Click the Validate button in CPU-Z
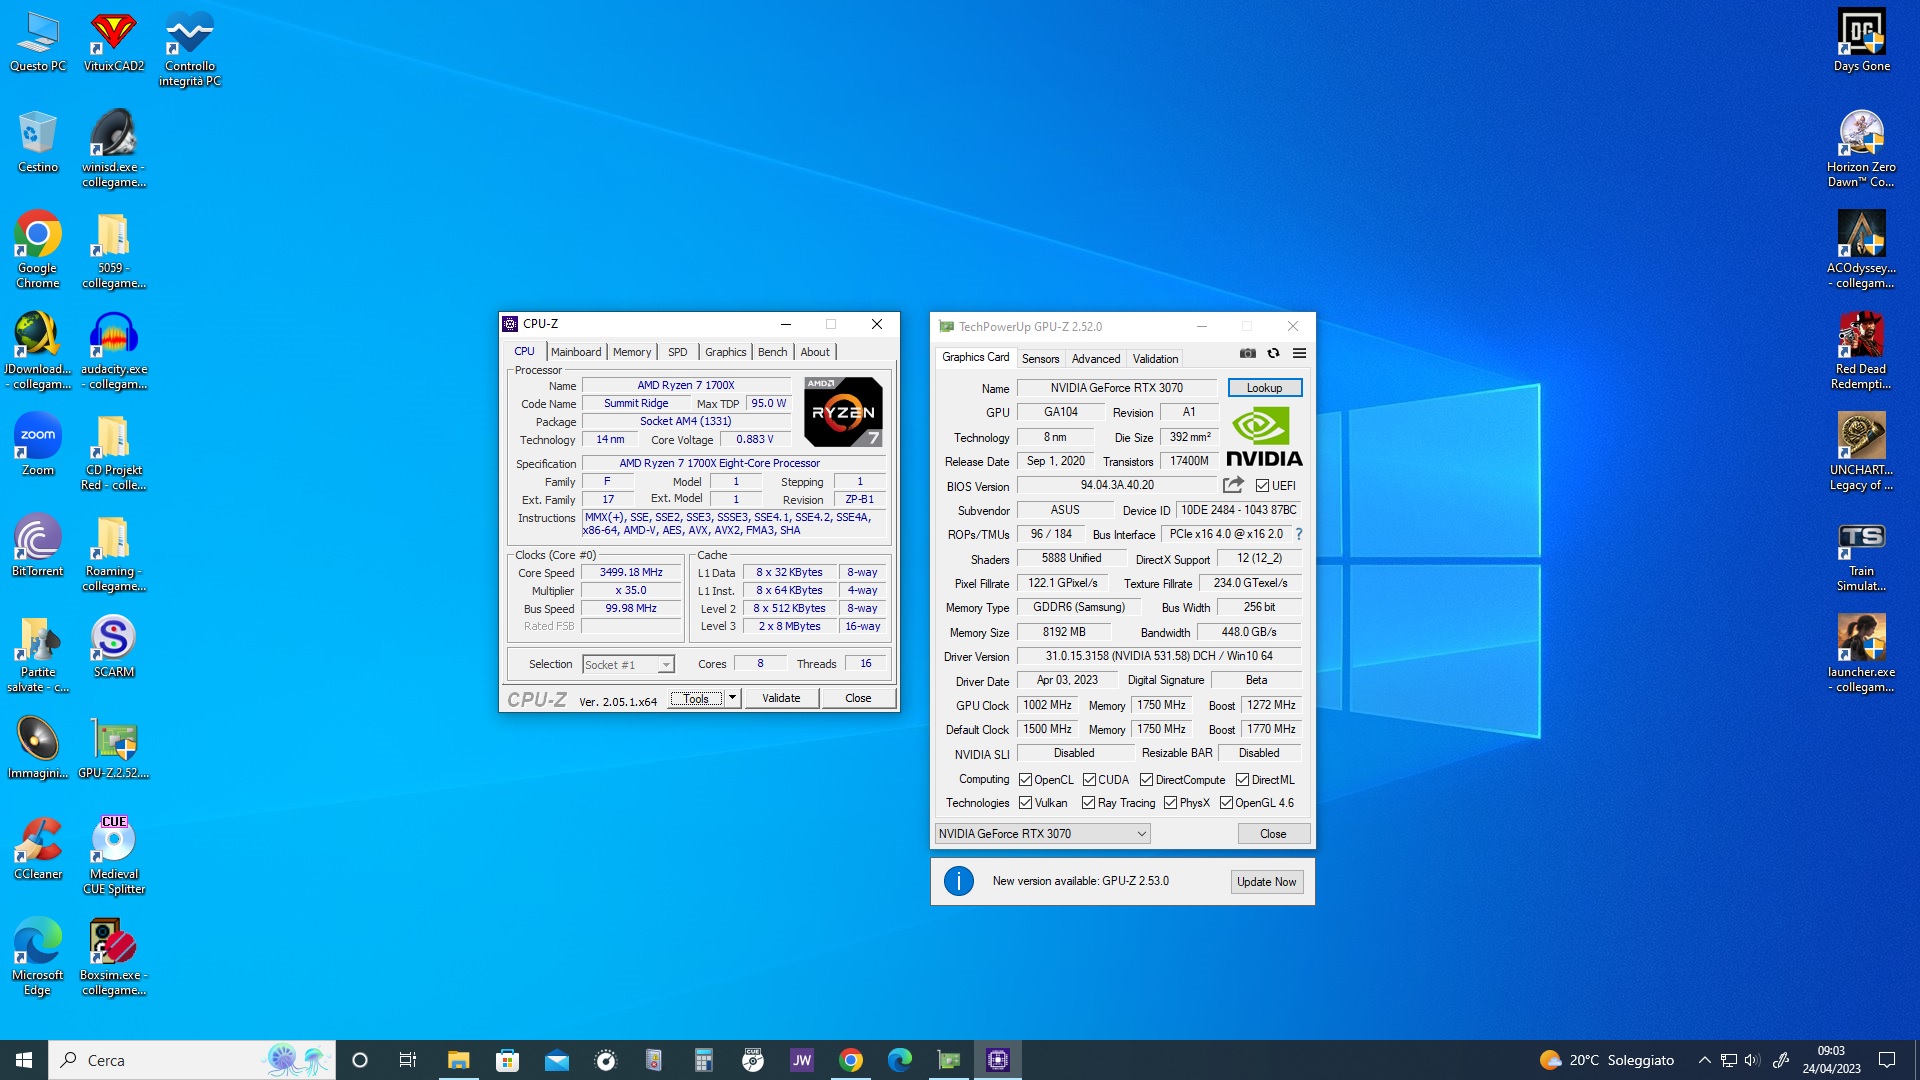 click(781, 698)
